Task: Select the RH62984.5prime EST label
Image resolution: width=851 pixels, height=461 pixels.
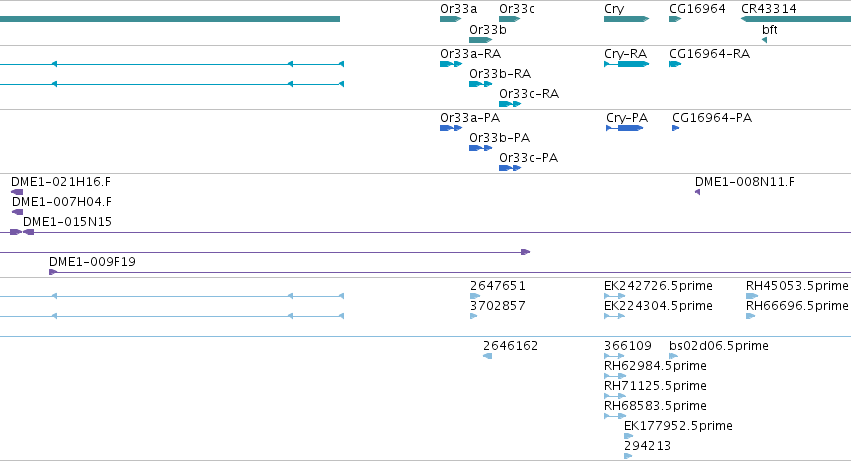Action: tap(655, 366)
